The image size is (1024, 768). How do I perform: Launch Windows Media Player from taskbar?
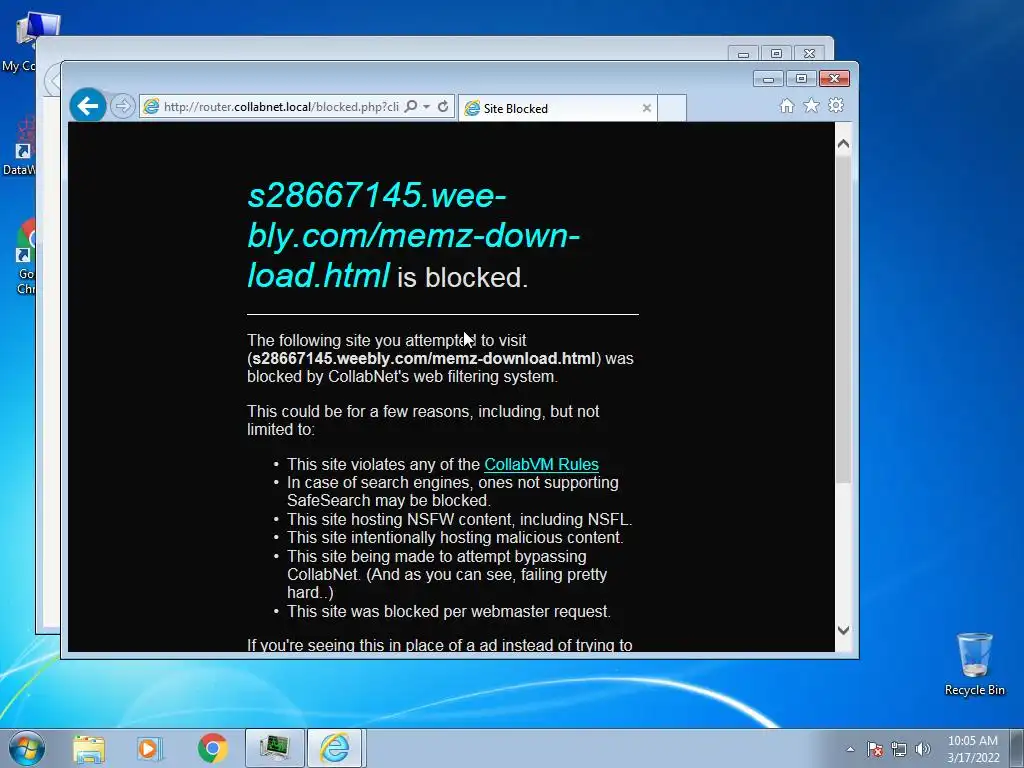(x=150, y=748)
